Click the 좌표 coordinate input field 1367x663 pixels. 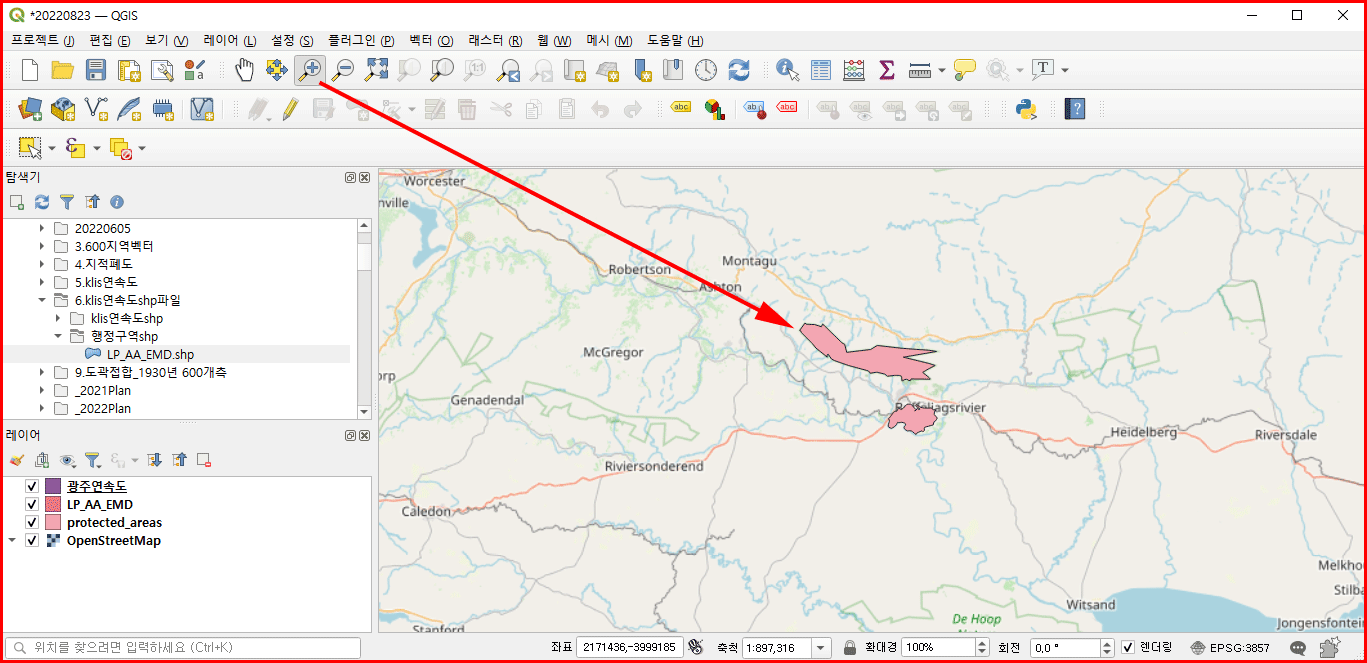[629, 647]
